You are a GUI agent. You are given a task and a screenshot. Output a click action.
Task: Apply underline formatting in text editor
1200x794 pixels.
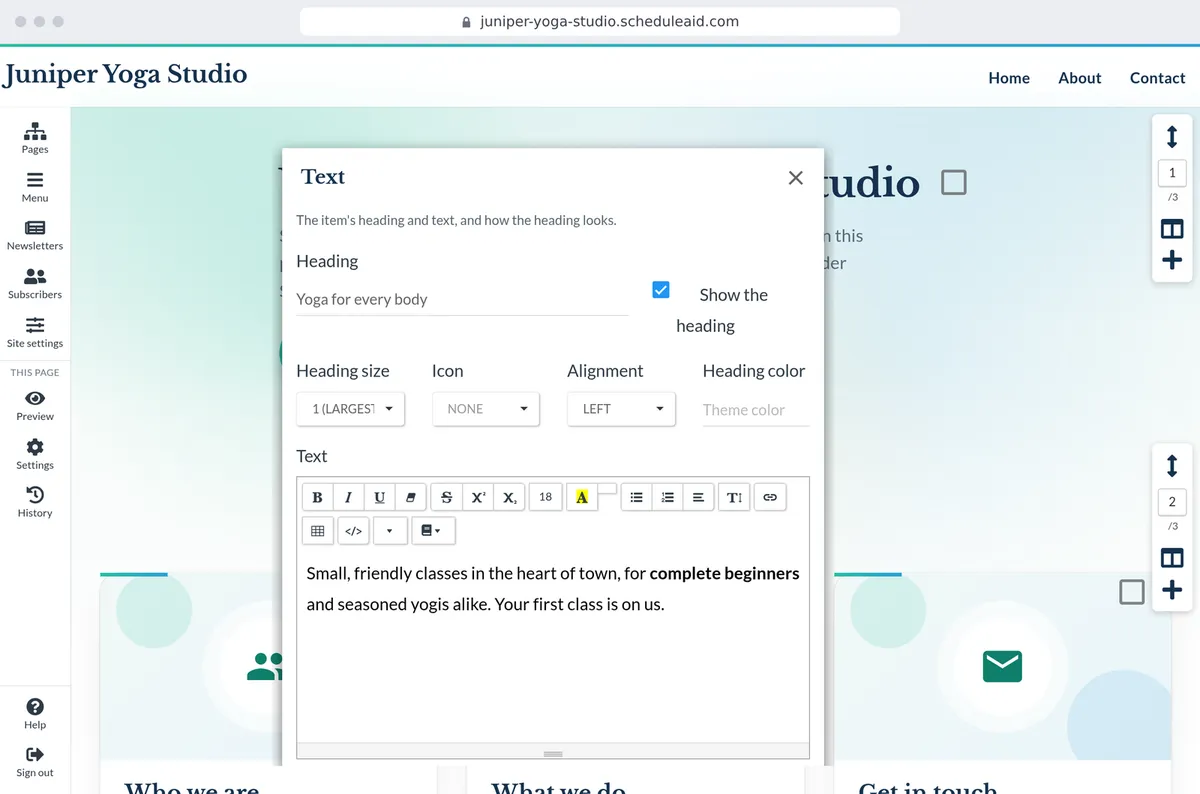point(379,497)
